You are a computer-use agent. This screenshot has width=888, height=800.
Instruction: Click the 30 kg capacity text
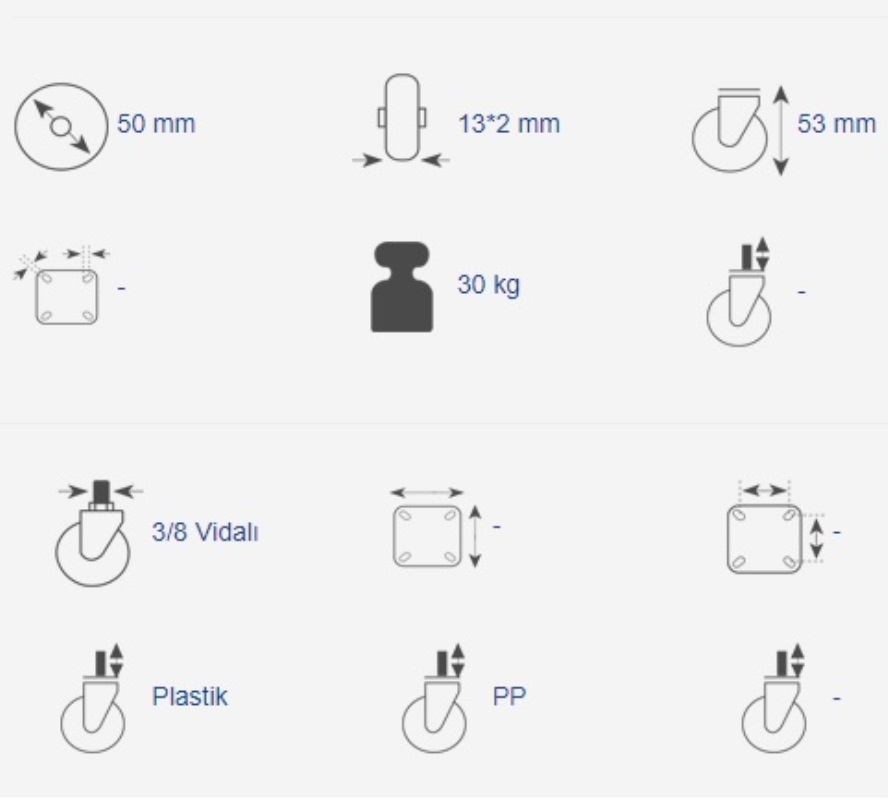coord(489,284)
